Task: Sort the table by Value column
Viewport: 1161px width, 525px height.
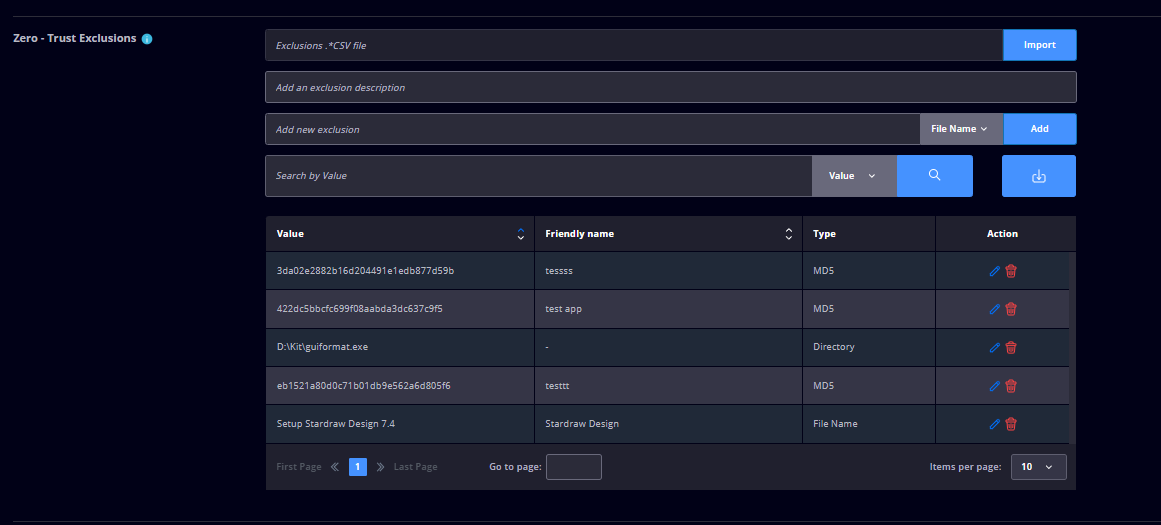Action: click(521, 234)
